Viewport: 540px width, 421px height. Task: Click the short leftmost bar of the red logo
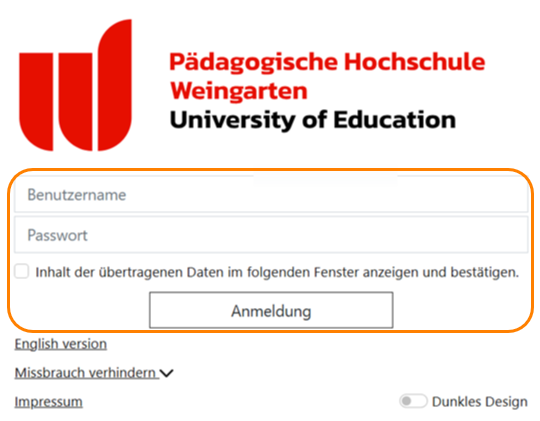click(x=36, y=102)
